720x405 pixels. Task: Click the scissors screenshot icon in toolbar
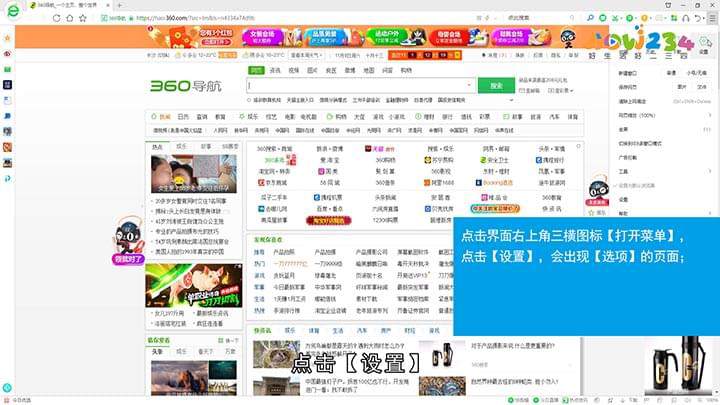pyautogui.click(x=615, y=18)
